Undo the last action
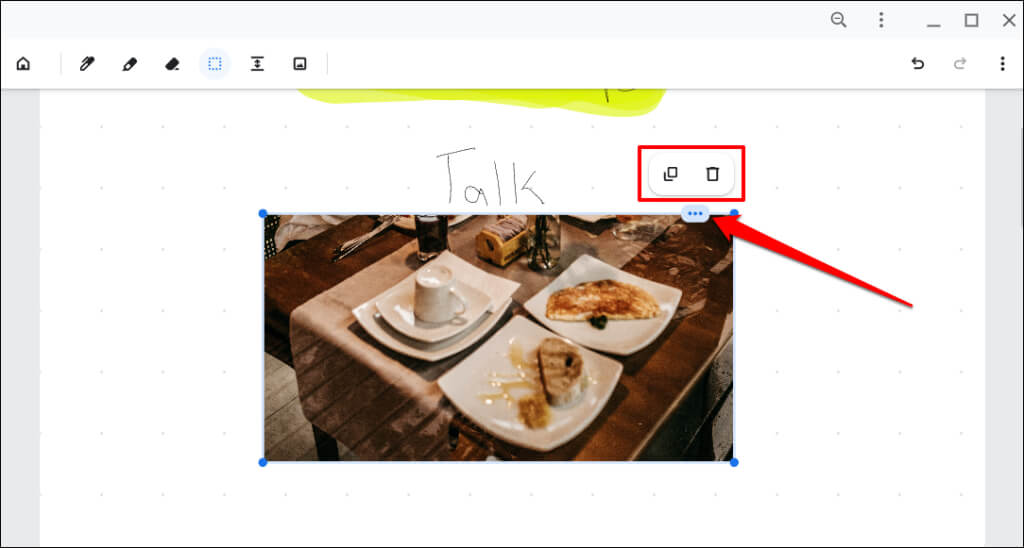1024x548 pixels. pyautogui.click(x=918, y=64)
